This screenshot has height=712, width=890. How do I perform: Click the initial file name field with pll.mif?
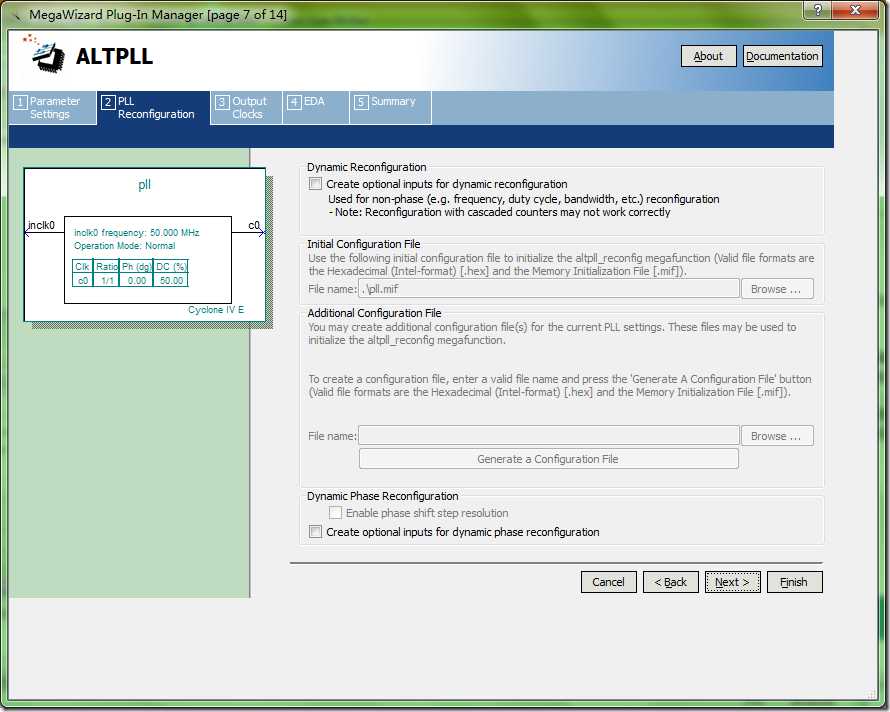[x=548, y=289]
